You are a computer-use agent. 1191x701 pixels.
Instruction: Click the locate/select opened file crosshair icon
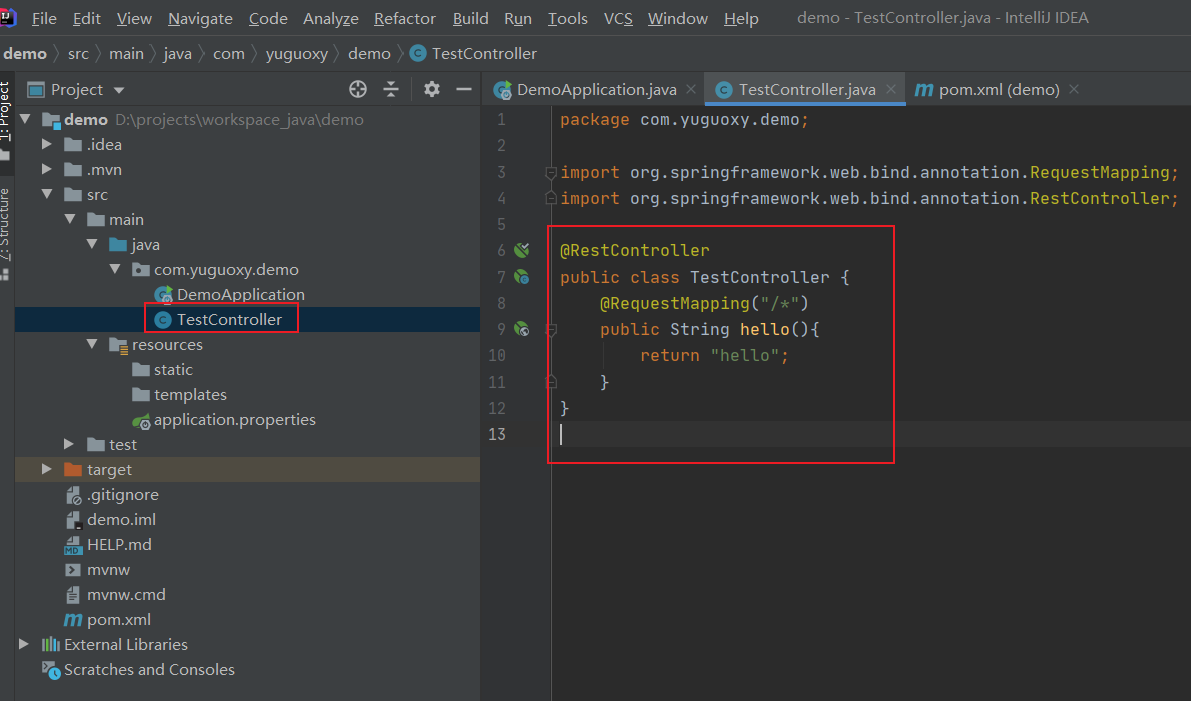(x=358, y=90)
